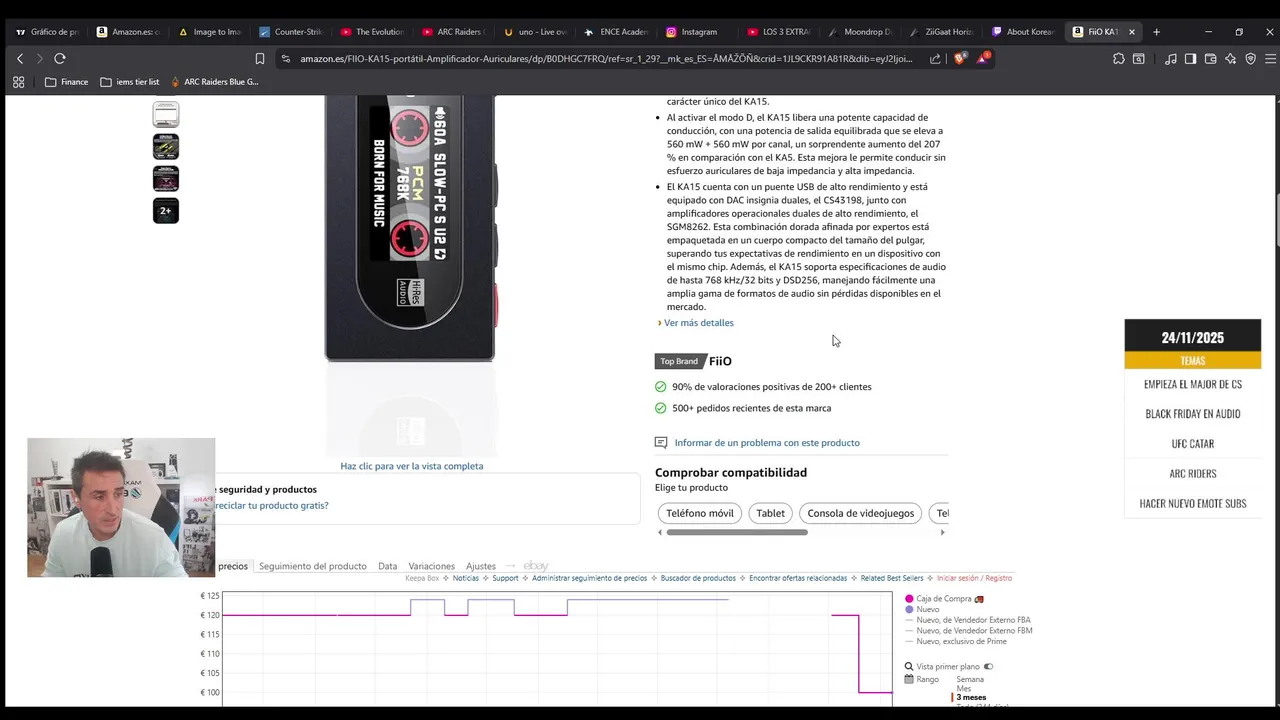The image size is (1280, 720).
Task: Choose Teléfono móvil compatibility option
Action: (700, 513)
